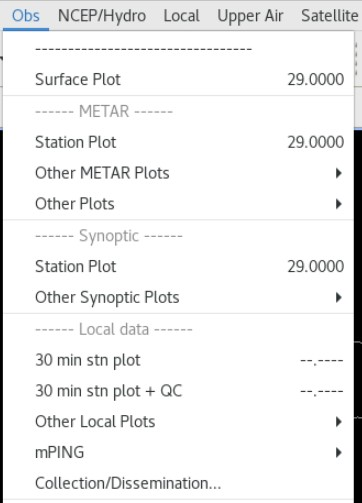Viewport: 362px width, 503px height.
Task: Select 30 min stn plot entry
Action: click(x=178, y=360)
